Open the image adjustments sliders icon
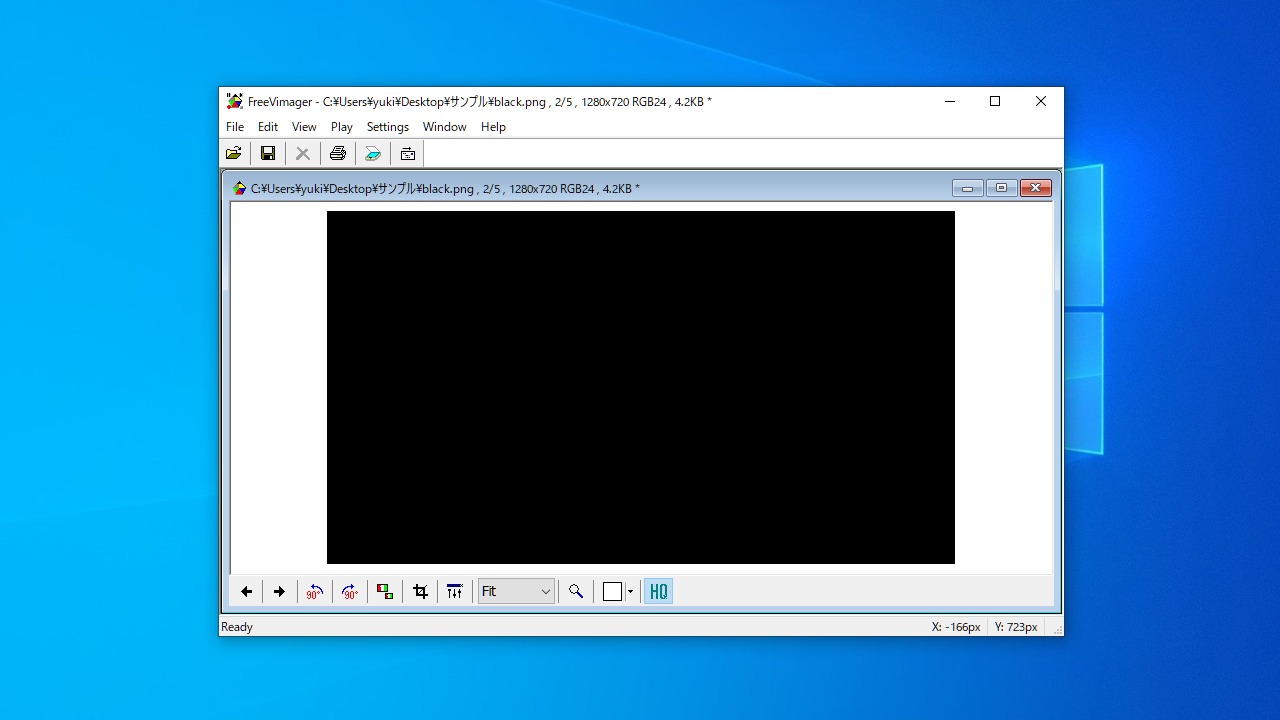The width and height of the screenshot is (1280, 720). 455,592
